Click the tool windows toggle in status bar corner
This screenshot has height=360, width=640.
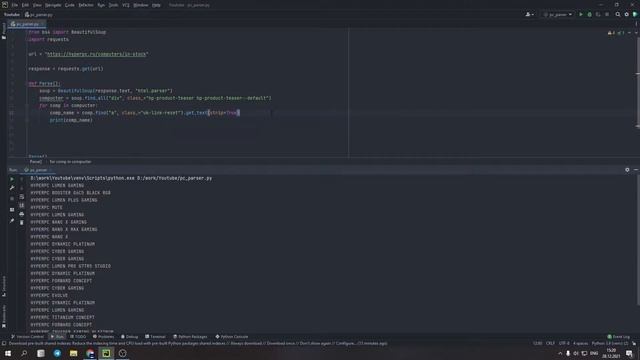(x=3, y=344)
